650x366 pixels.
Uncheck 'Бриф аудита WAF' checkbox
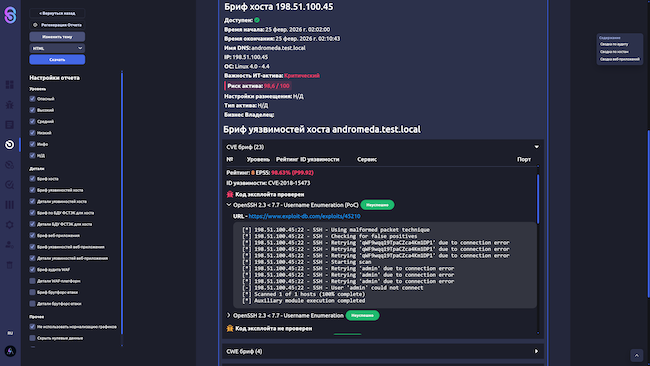tap(32, 269)
